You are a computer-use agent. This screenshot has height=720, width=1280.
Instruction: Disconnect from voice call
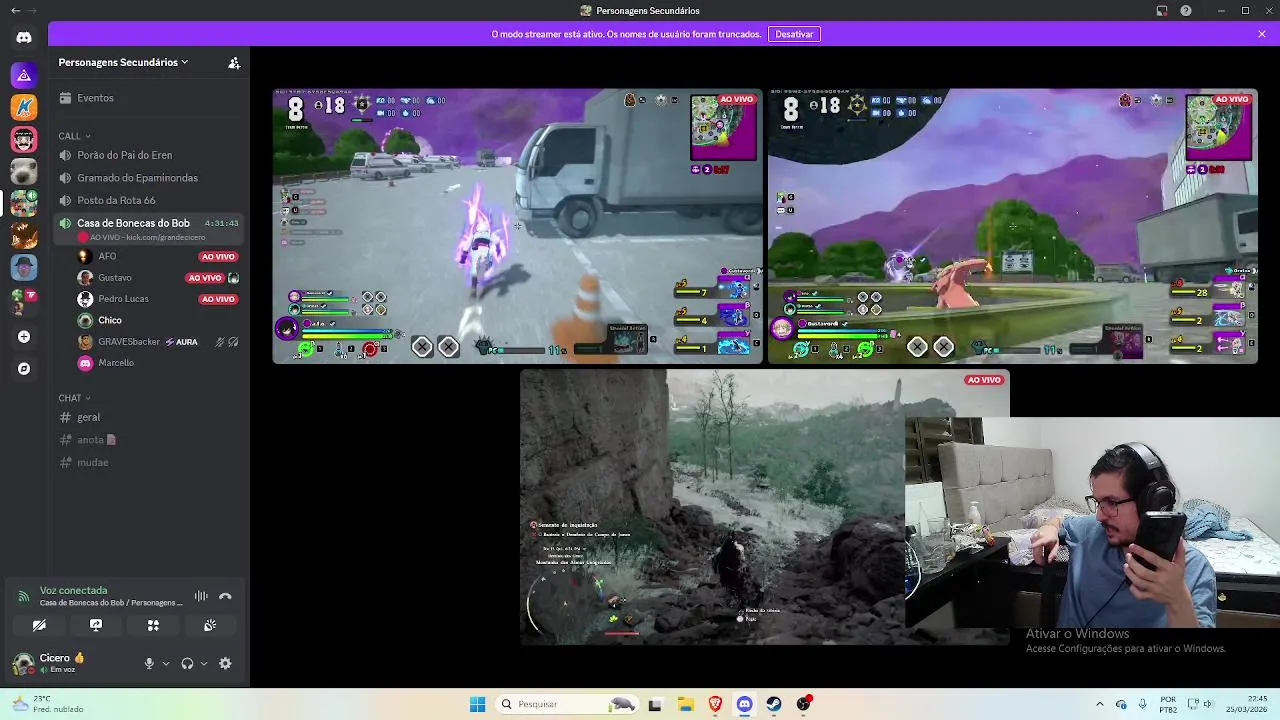(225, 596)
